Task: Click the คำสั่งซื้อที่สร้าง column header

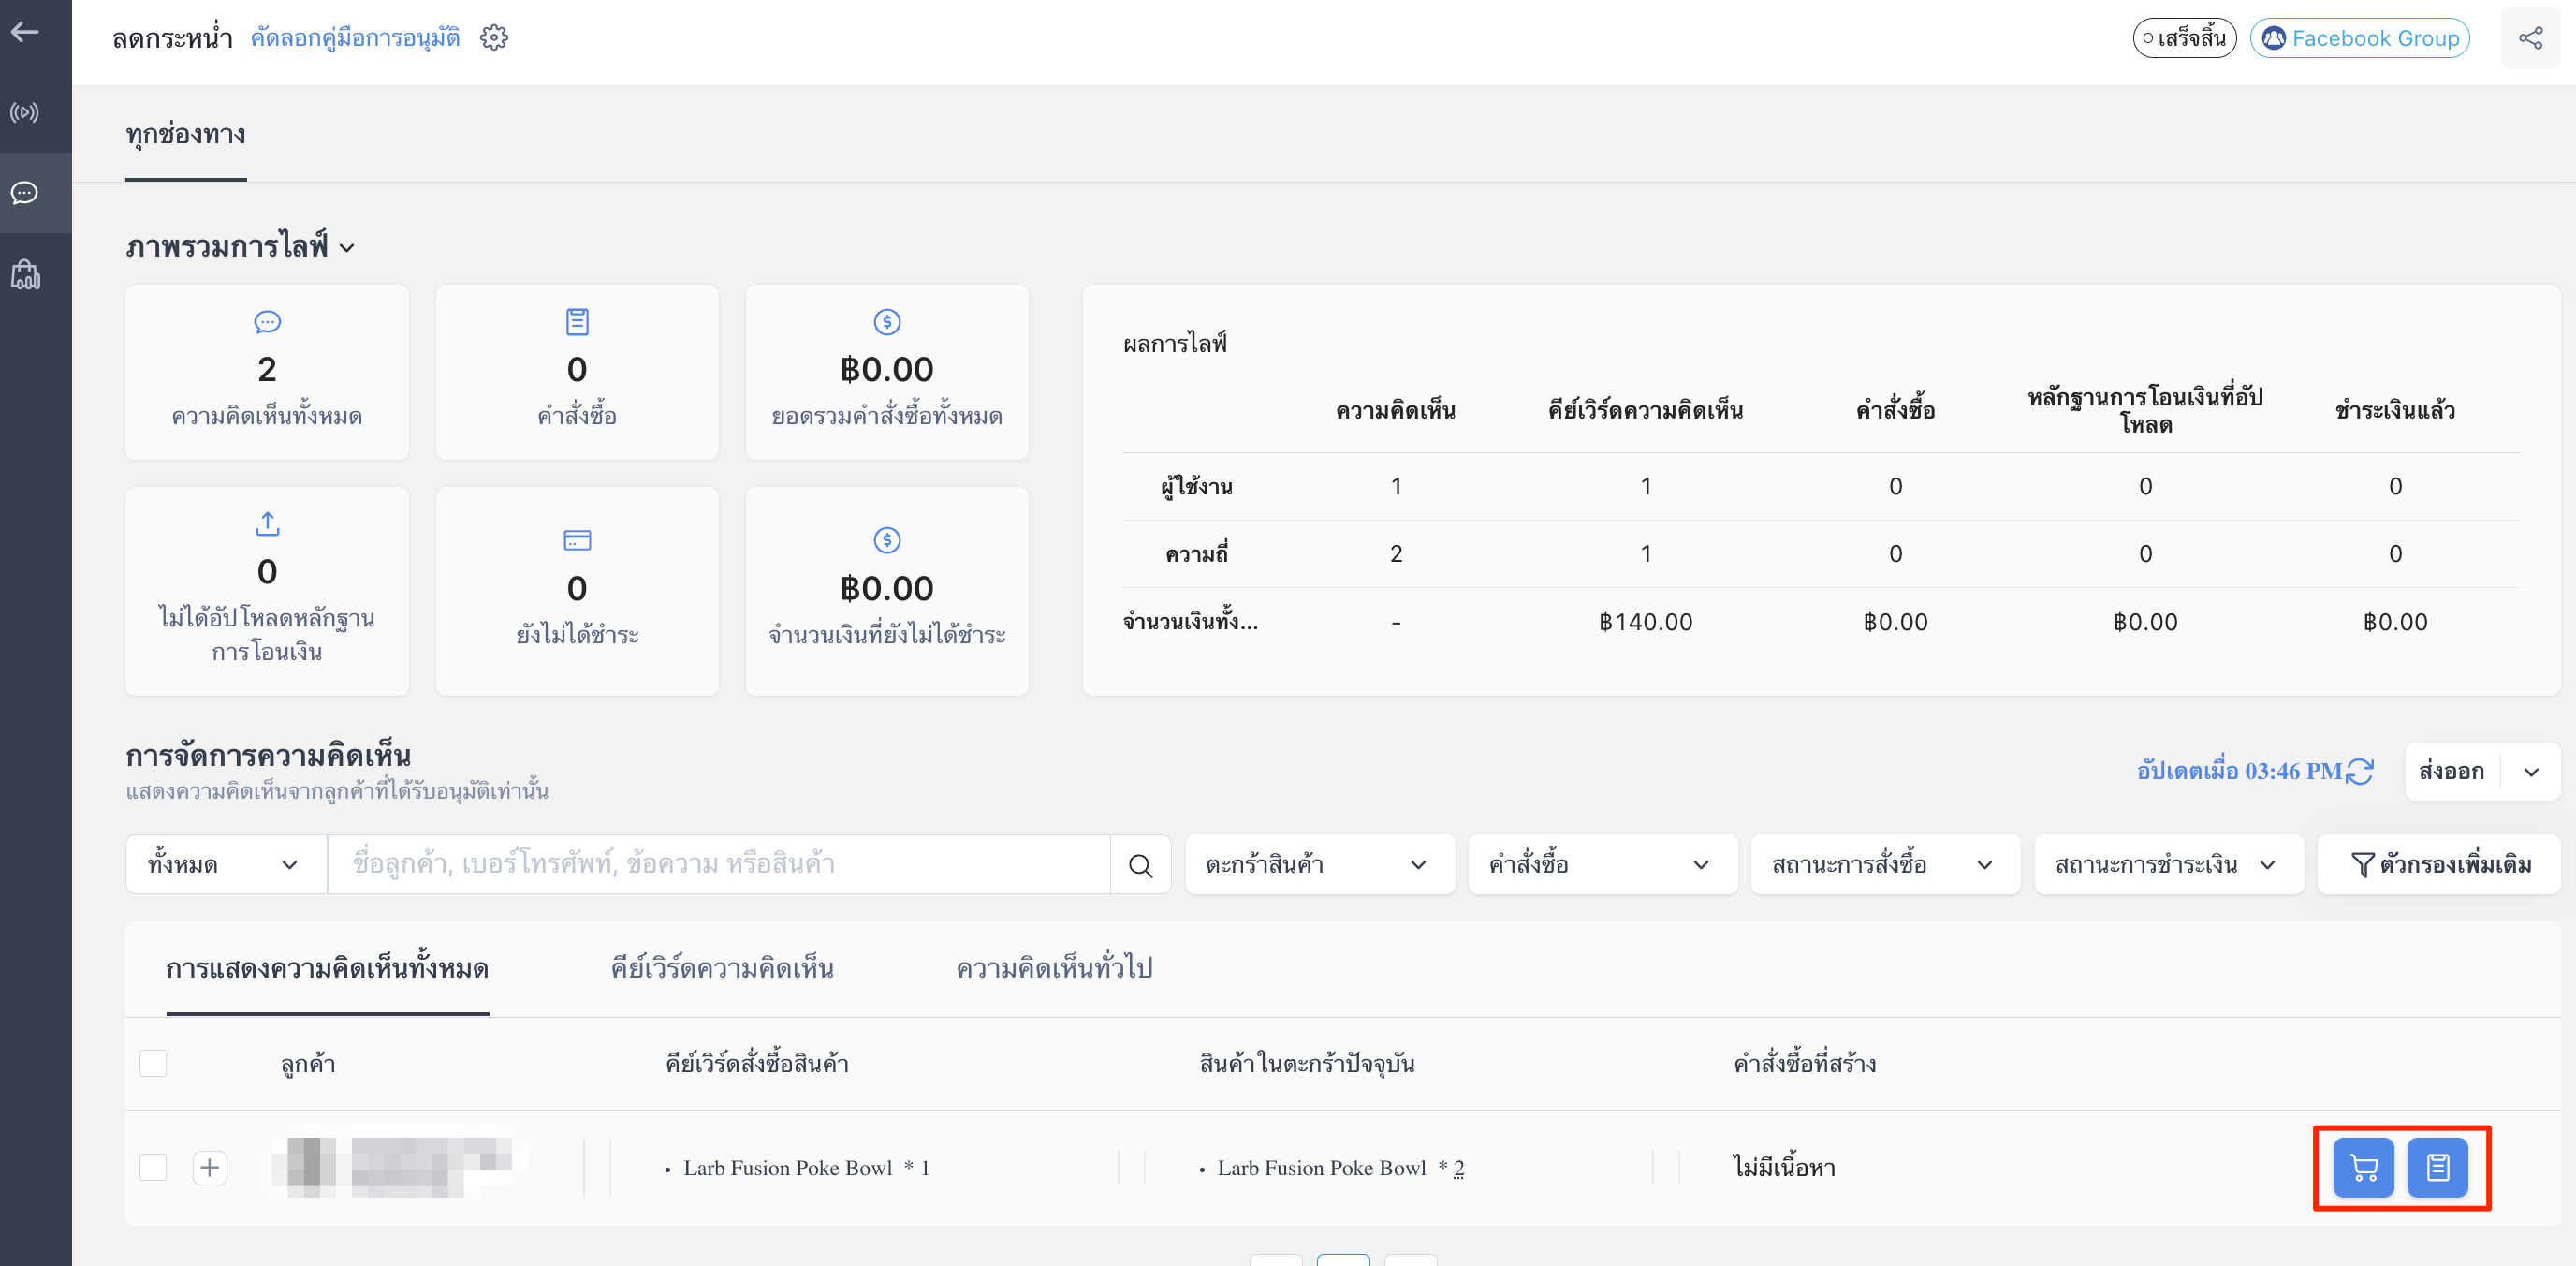Action: coord(1804,1063)
